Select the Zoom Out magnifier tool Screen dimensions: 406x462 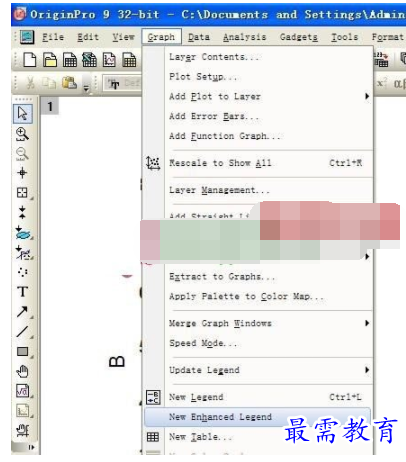tap(22, 154)
